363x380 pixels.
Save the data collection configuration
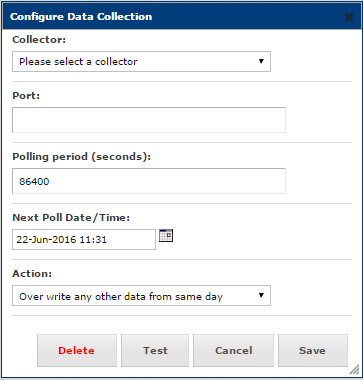click(313, 351)
